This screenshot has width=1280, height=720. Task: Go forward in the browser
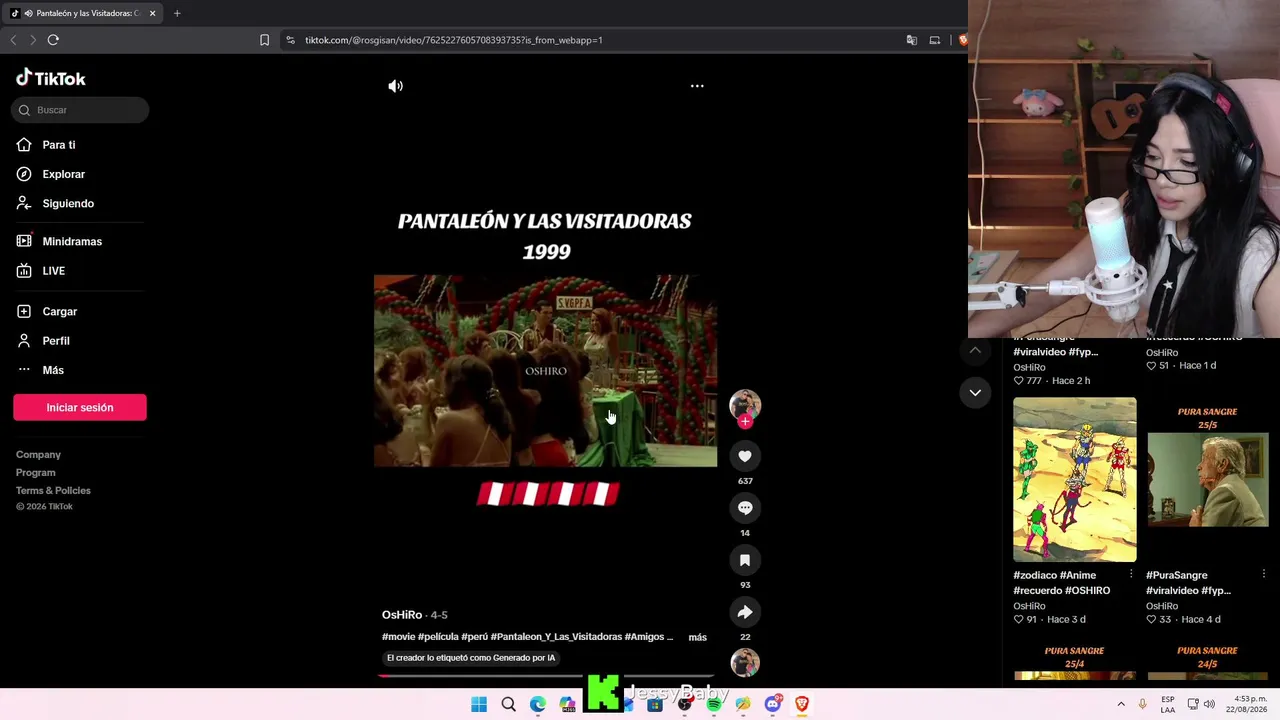pos(33,40)
